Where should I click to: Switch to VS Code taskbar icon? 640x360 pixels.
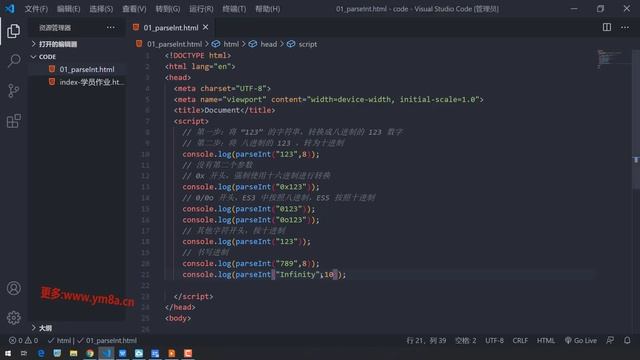coord(106,353)
